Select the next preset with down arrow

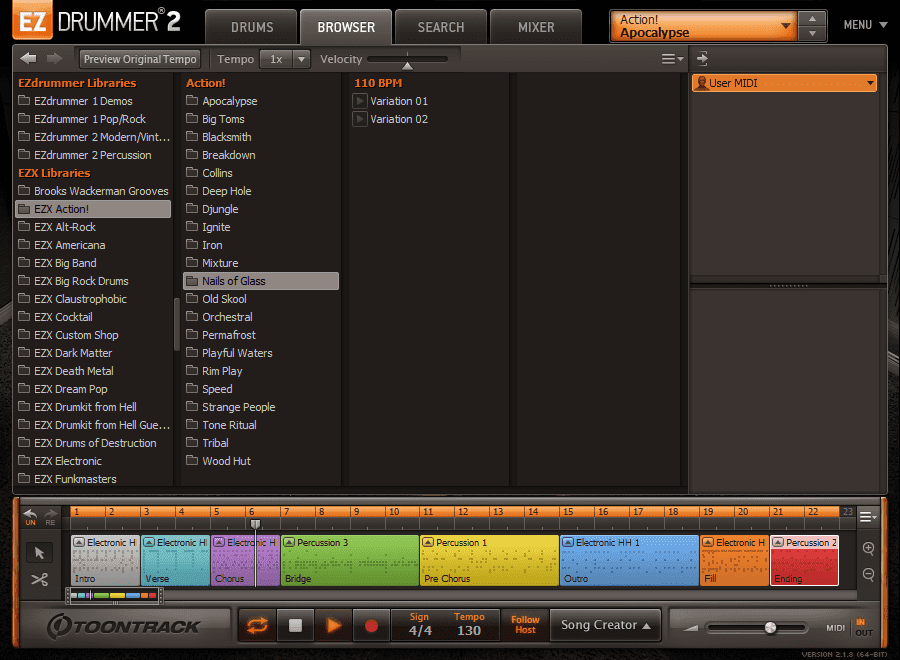pyautogui.click(x=812, y=34)
